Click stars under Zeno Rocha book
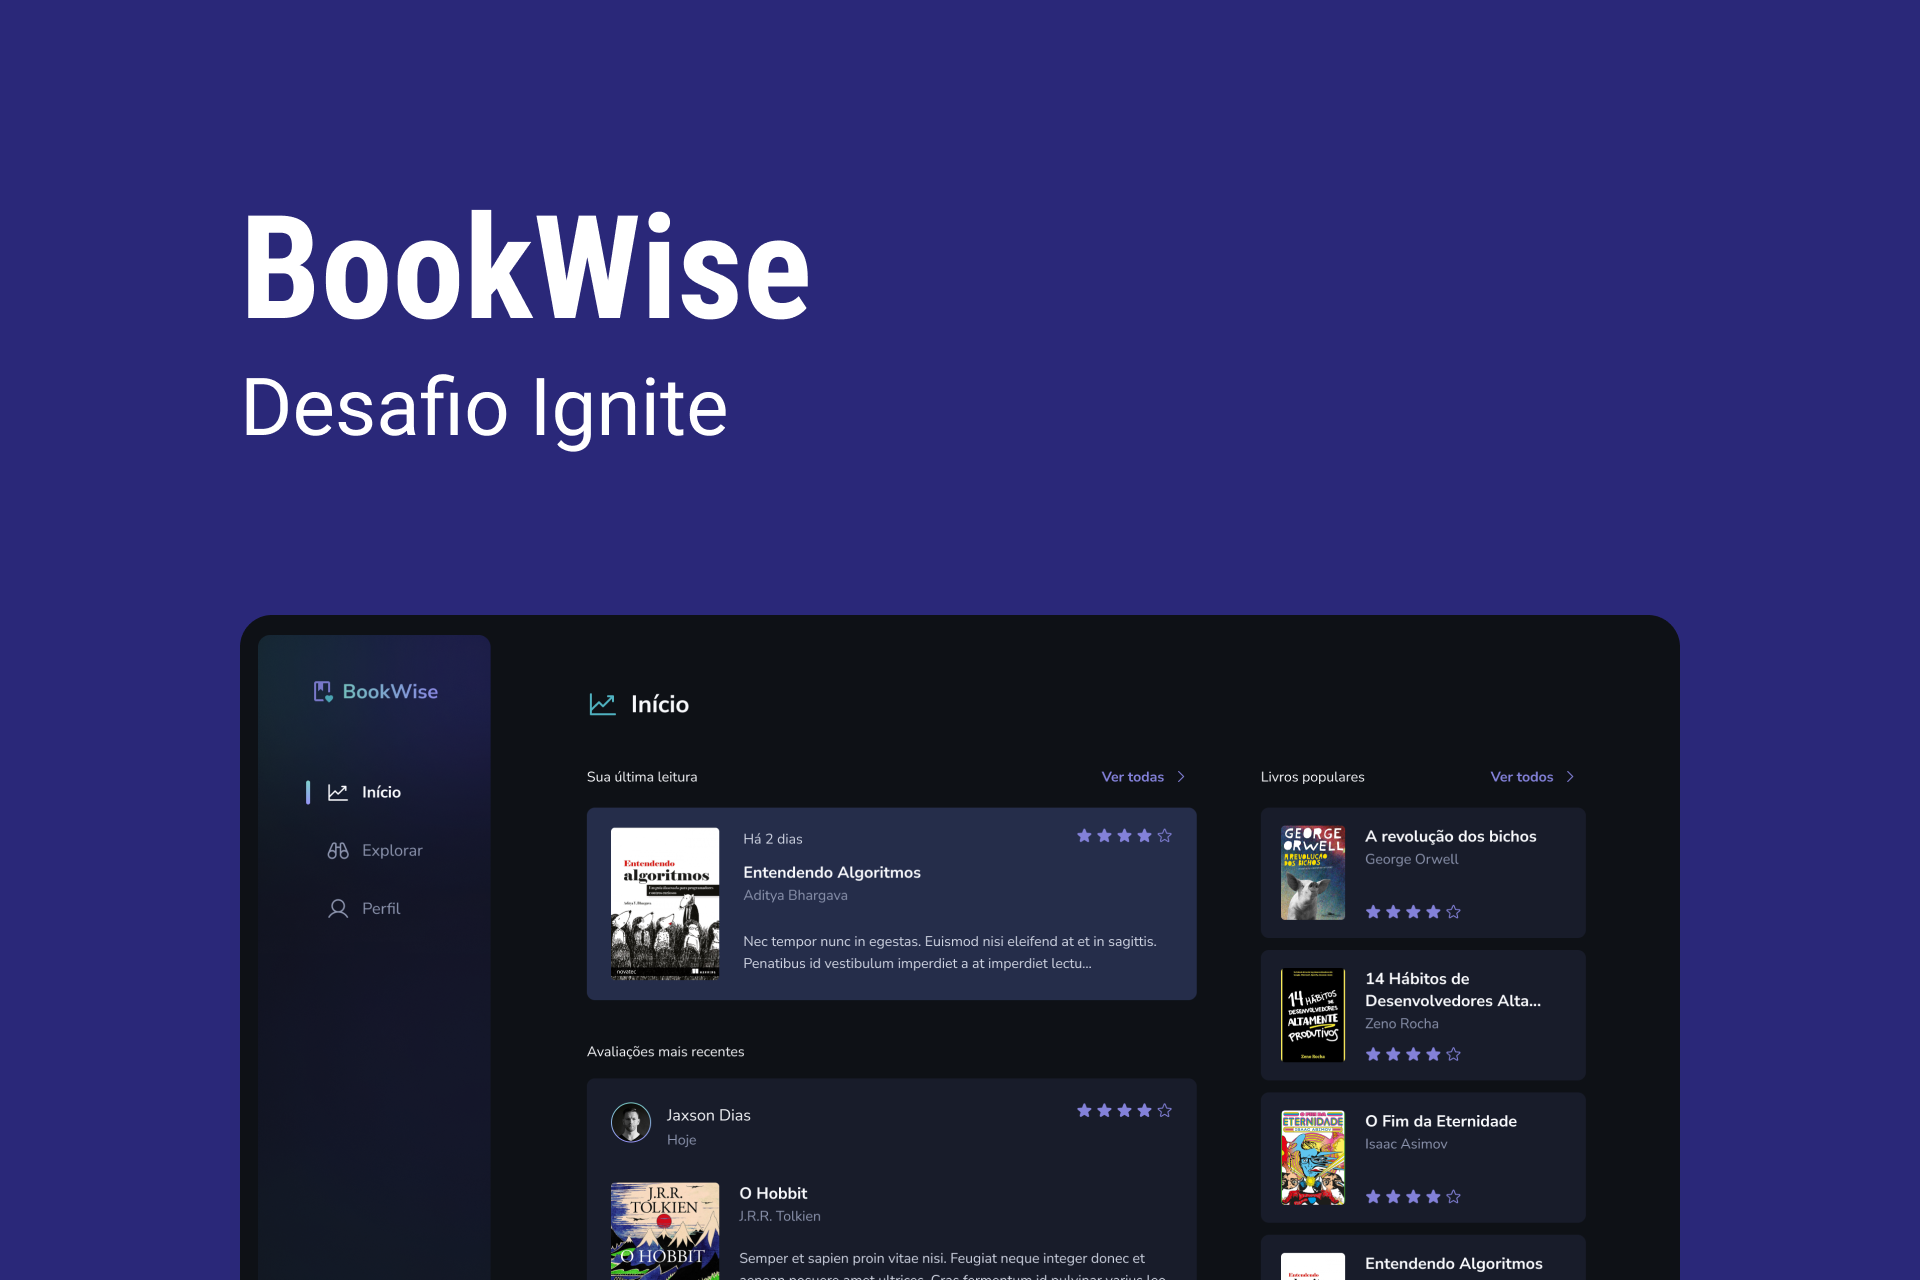This screenshot has width=1920, height=1280. click(1413, 1054)
